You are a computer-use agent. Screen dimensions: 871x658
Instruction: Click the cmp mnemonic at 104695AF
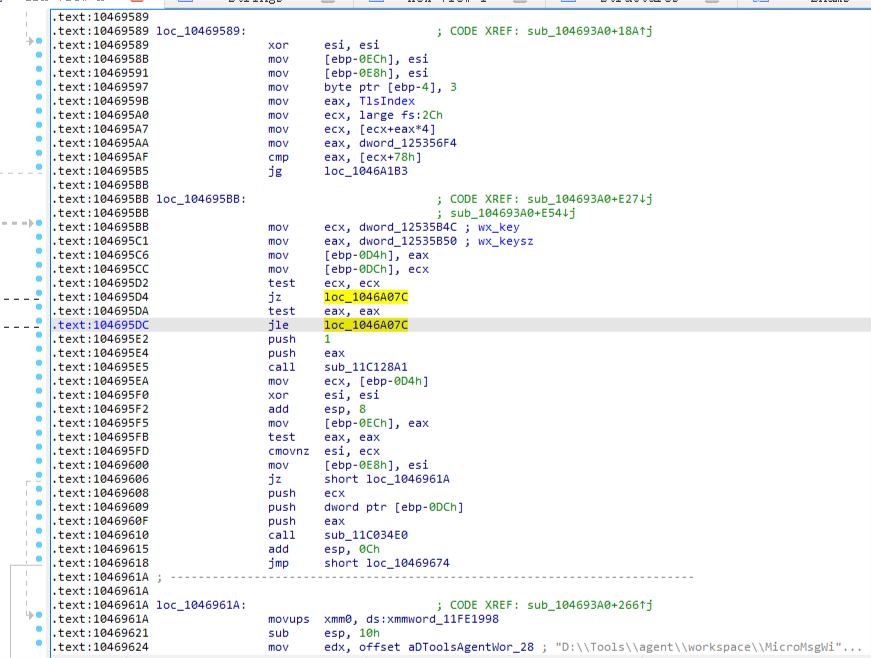278,157
